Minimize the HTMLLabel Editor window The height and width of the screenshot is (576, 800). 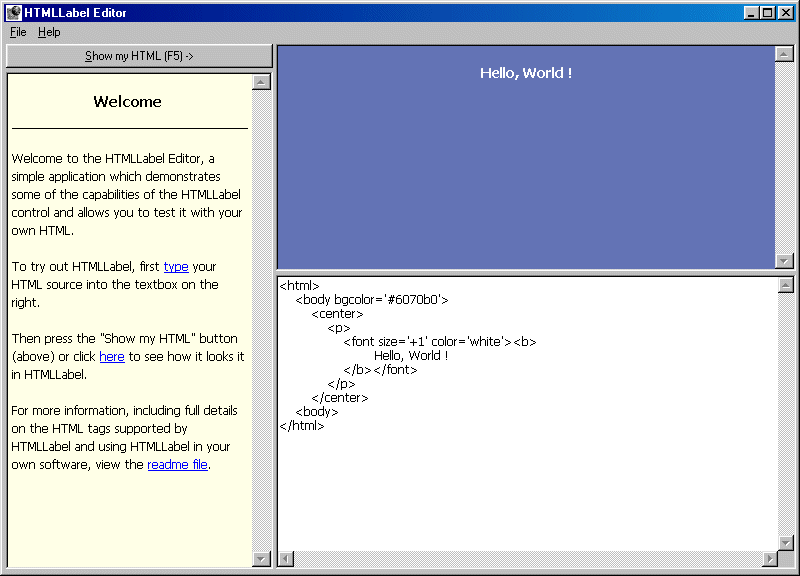point(752,13)
